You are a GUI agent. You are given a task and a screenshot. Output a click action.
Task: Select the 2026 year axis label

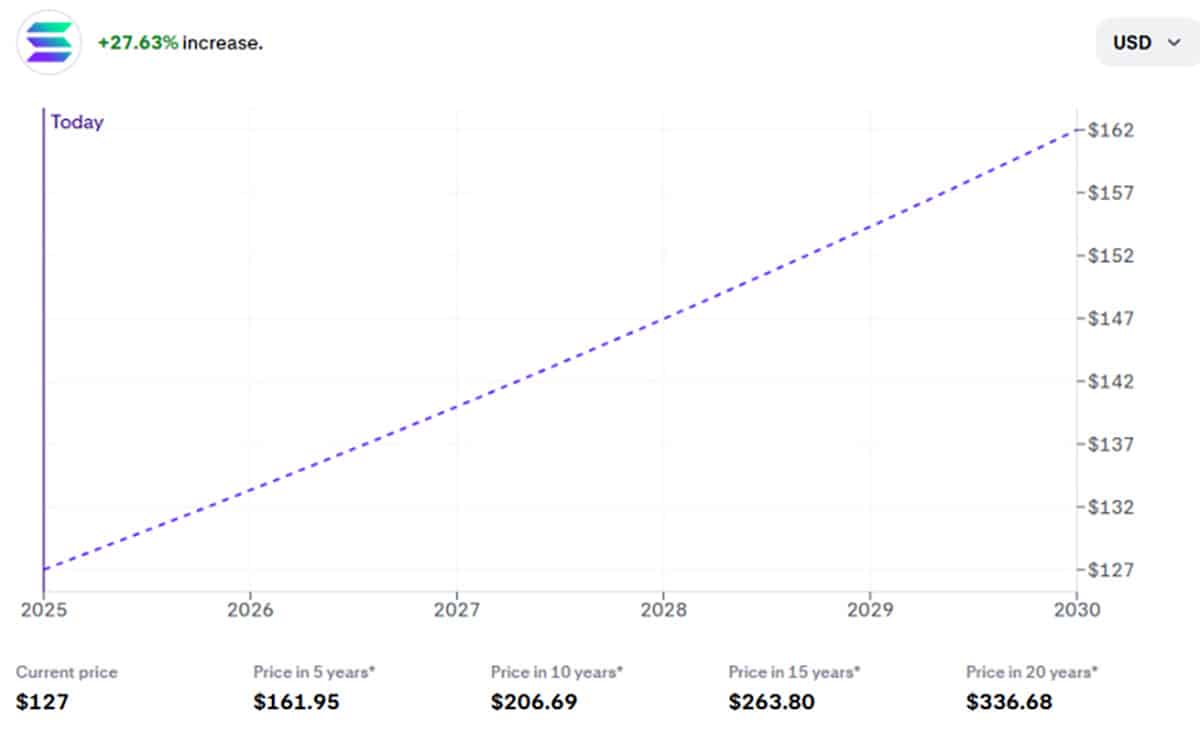[250, 609]
